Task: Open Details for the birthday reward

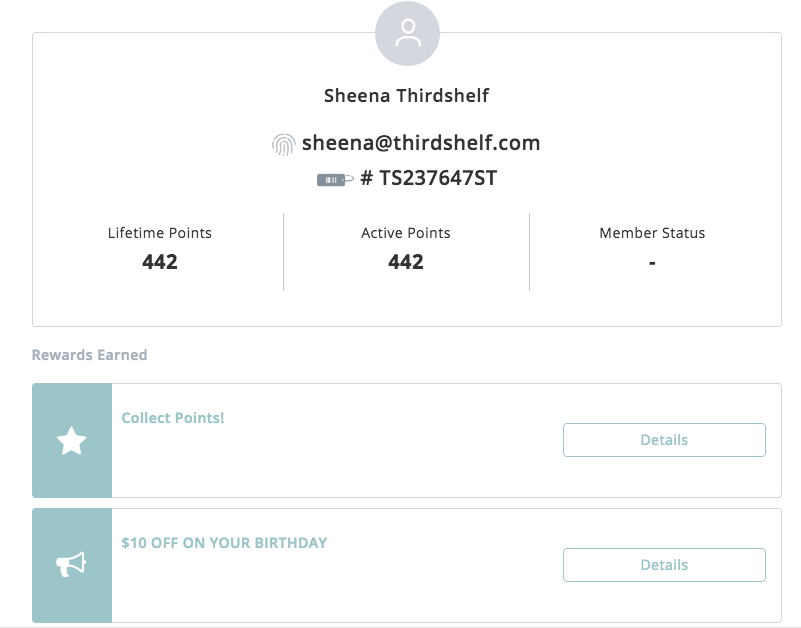Action: [664, 565]
